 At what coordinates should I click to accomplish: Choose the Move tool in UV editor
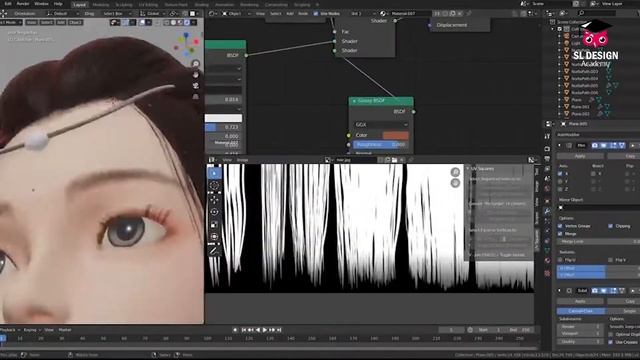214,200
